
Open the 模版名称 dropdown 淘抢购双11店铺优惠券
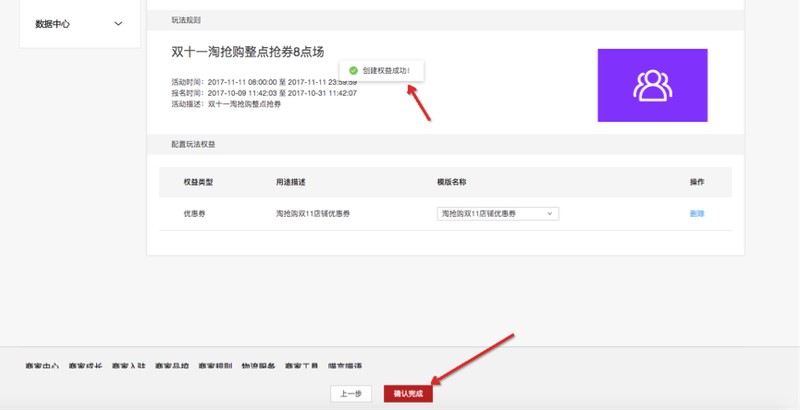pos(497,214)
